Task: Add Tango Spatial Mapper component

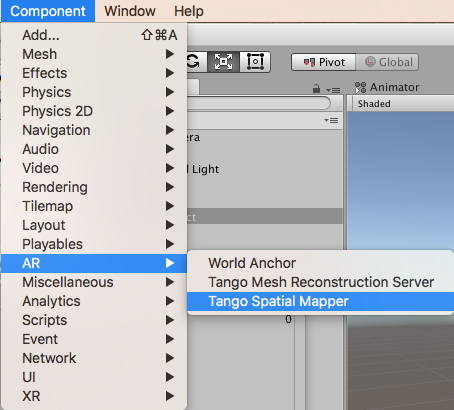Action: point(320,301)
